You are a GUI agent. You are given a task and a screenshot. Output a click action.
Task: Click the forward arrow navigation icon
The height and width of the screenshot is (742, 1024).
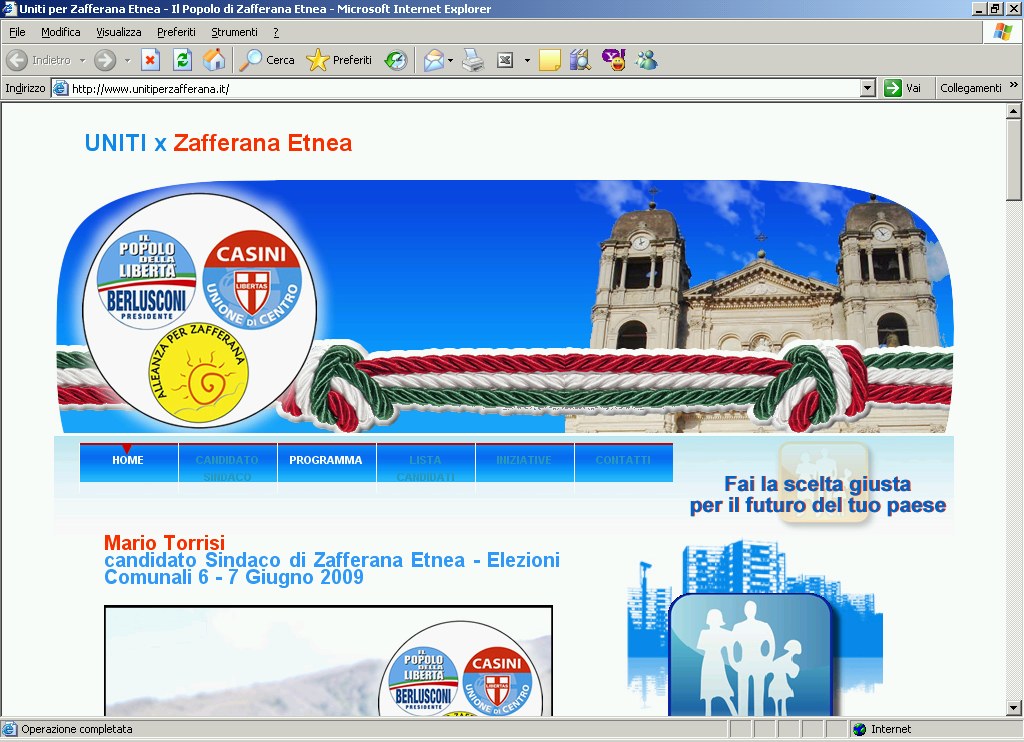click(104, 60)
